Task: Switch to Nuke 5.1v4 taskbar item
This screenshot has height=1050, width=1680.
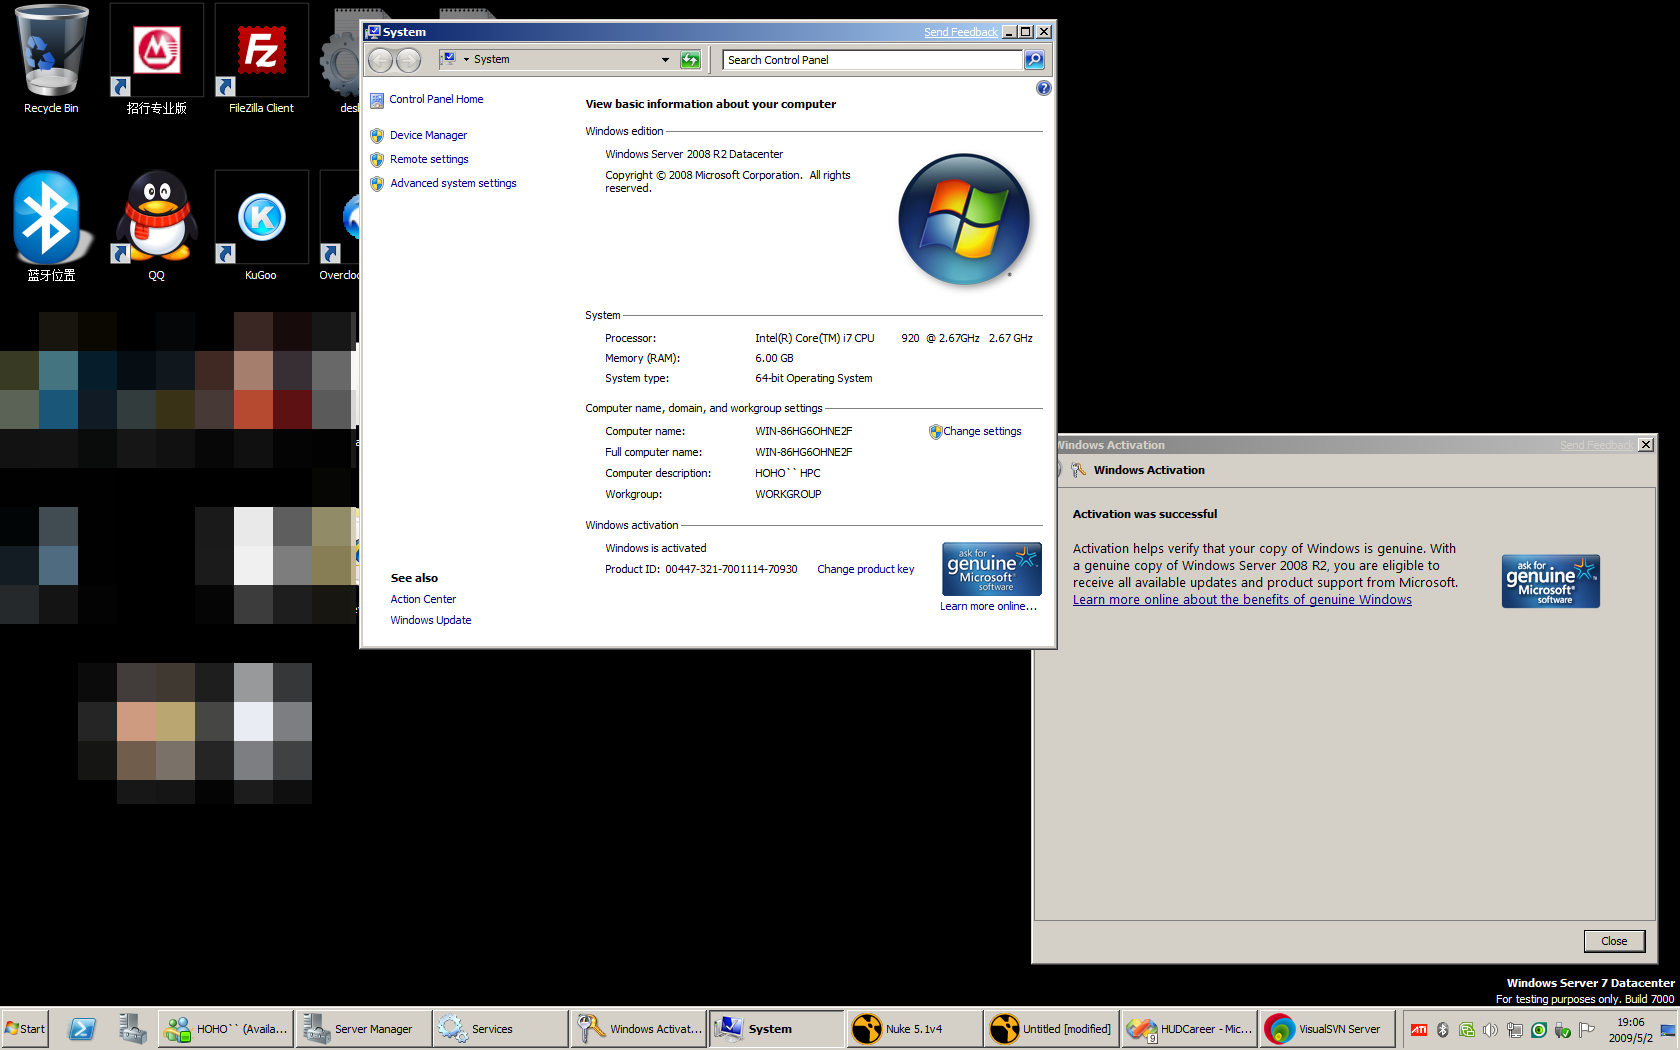Action: pyautogui.click(x=914, y=1028)
